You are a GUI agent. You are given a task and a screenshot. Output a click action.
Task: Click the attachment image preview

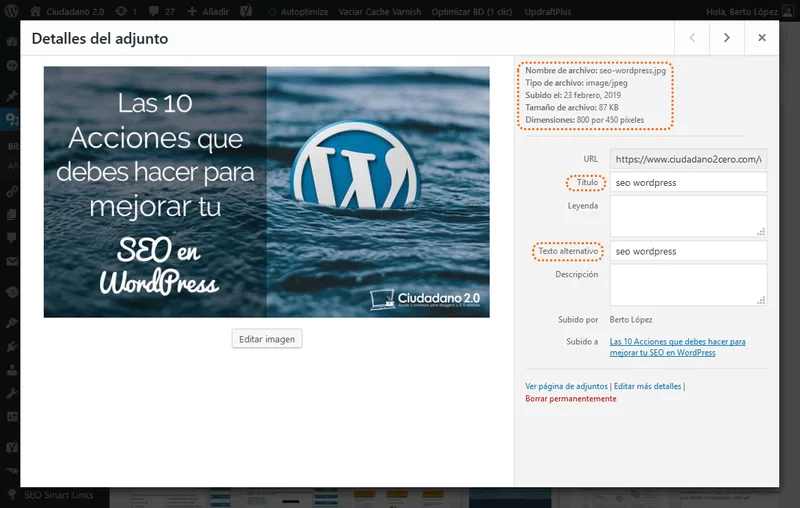pyautogui.click(x=266, y=192)
